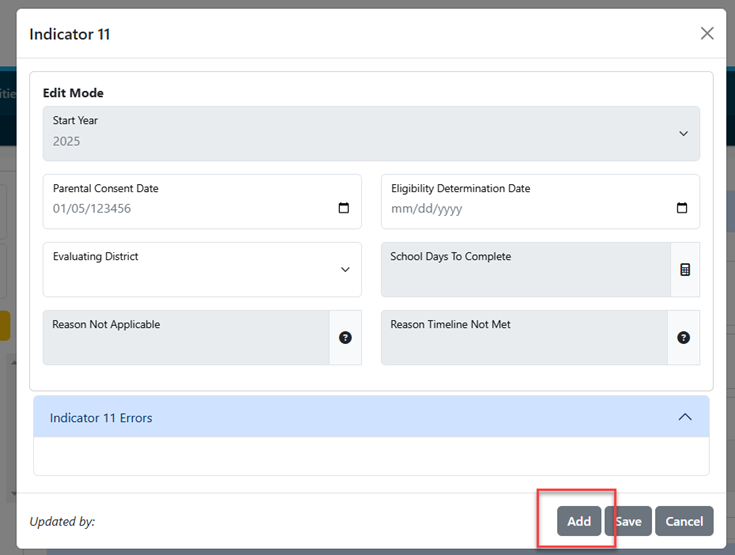Click the Indicator 11 Errors header text

click(x=101, y=418)
